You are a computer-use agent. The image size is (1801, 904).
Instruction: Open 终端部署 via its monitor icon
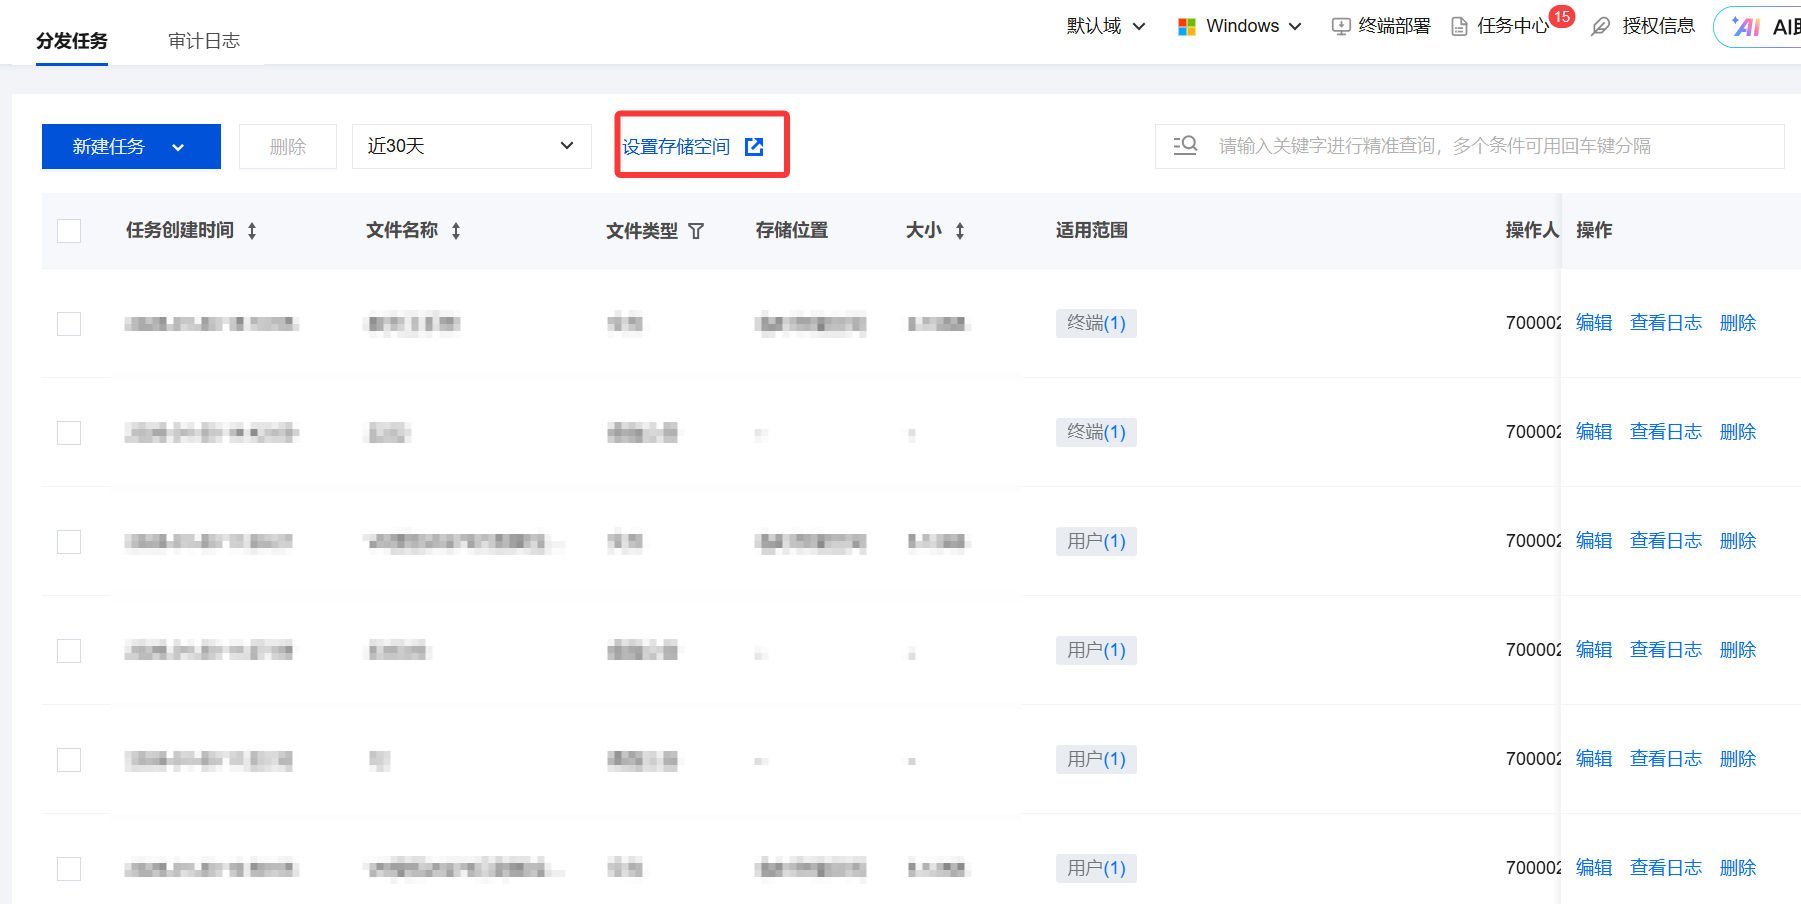click(x=1341, y=27)
